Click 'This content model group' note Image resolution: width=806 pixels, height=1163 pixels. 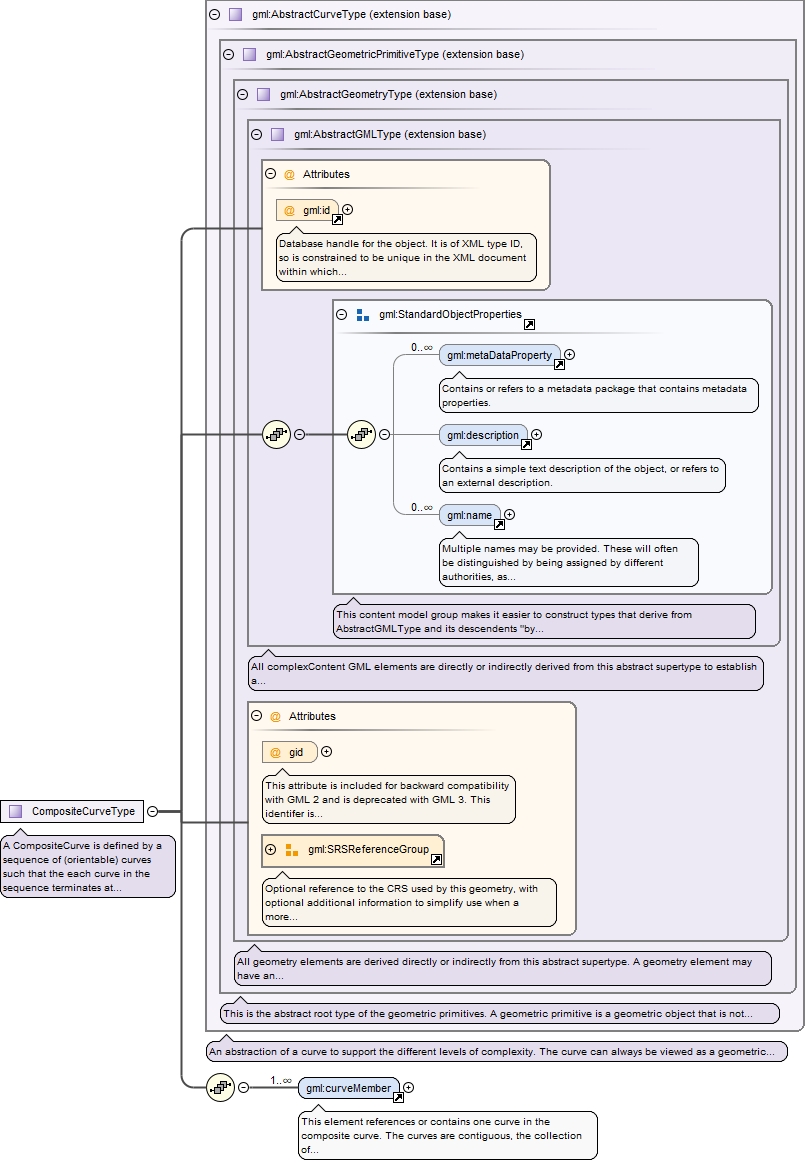[544, 622]
